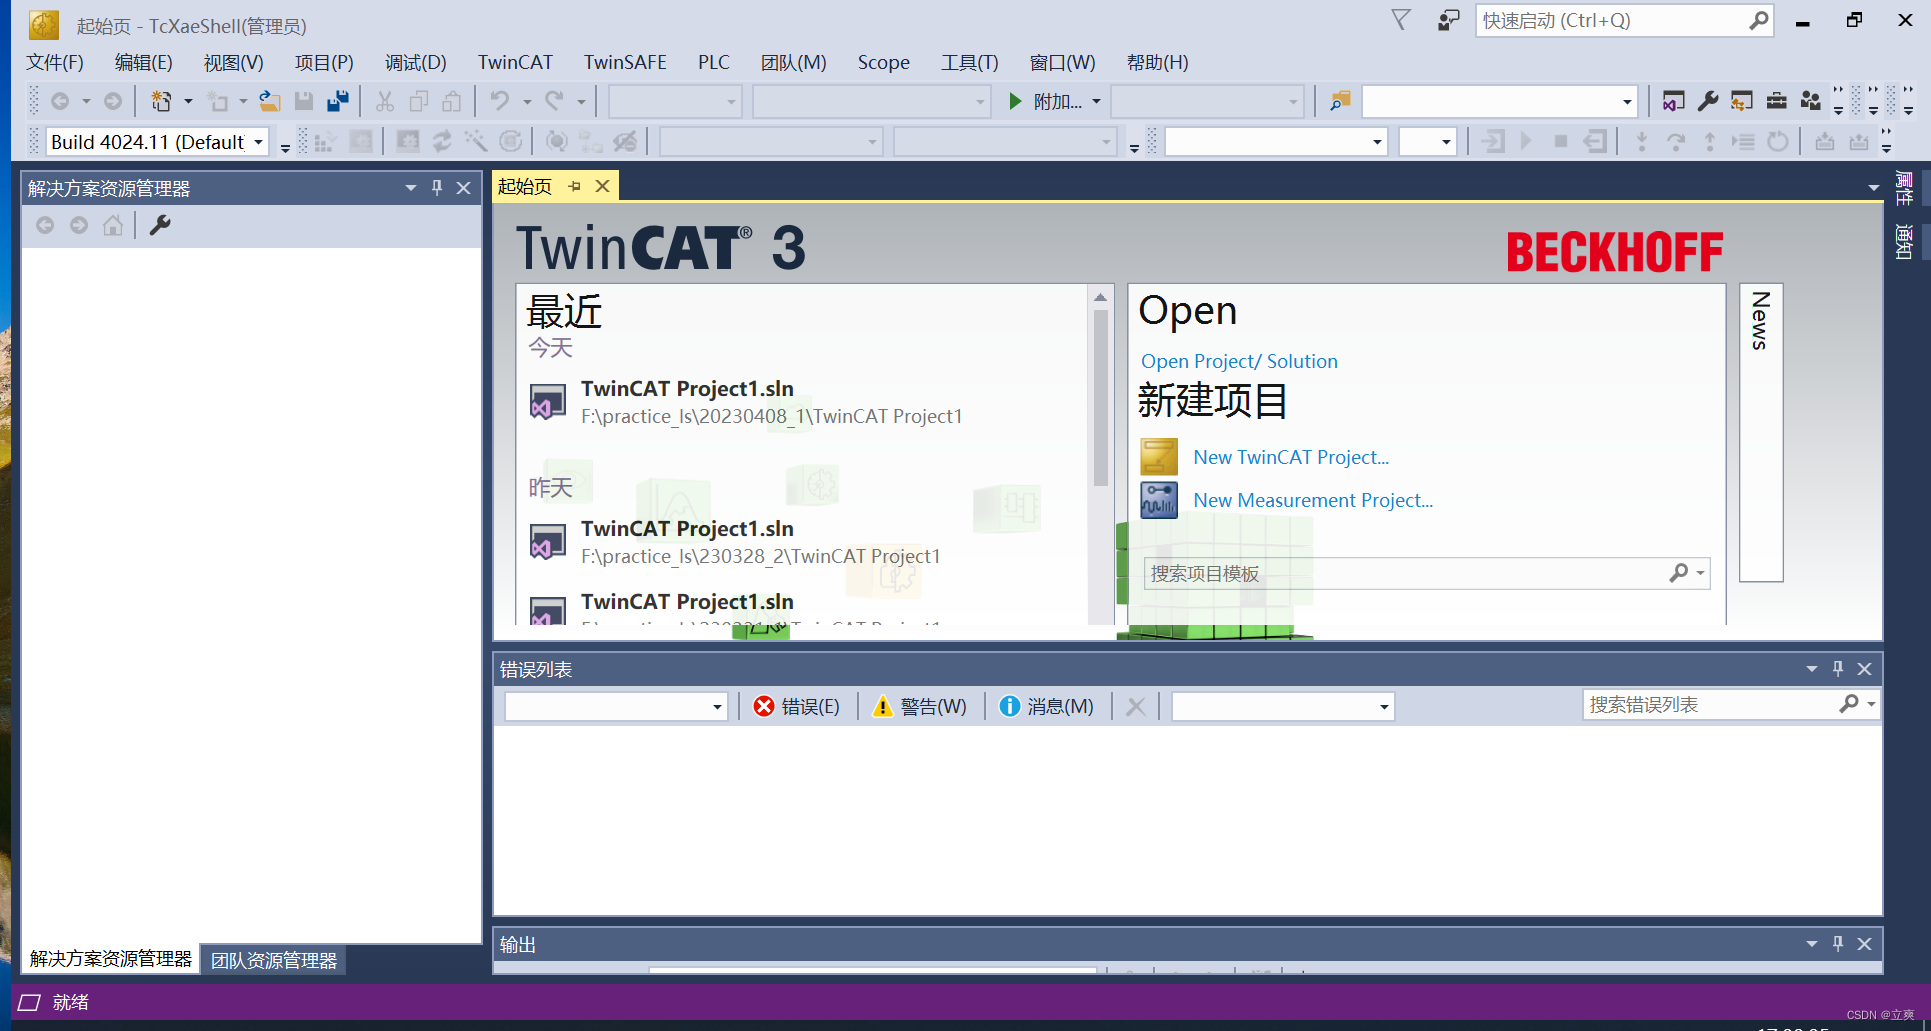Open the TwinSAFE menu
Viewport: 1931px width, 1031px height.
(625, 62)
